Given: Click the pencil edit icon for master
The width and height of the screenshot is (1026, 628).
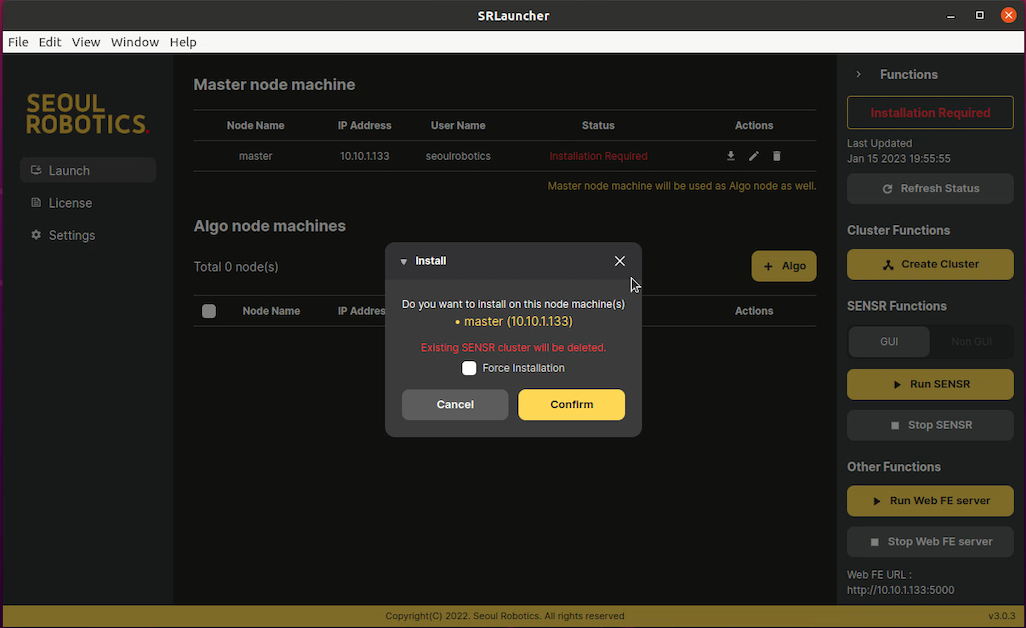Looking at the screenshot, I should point(754,156).
